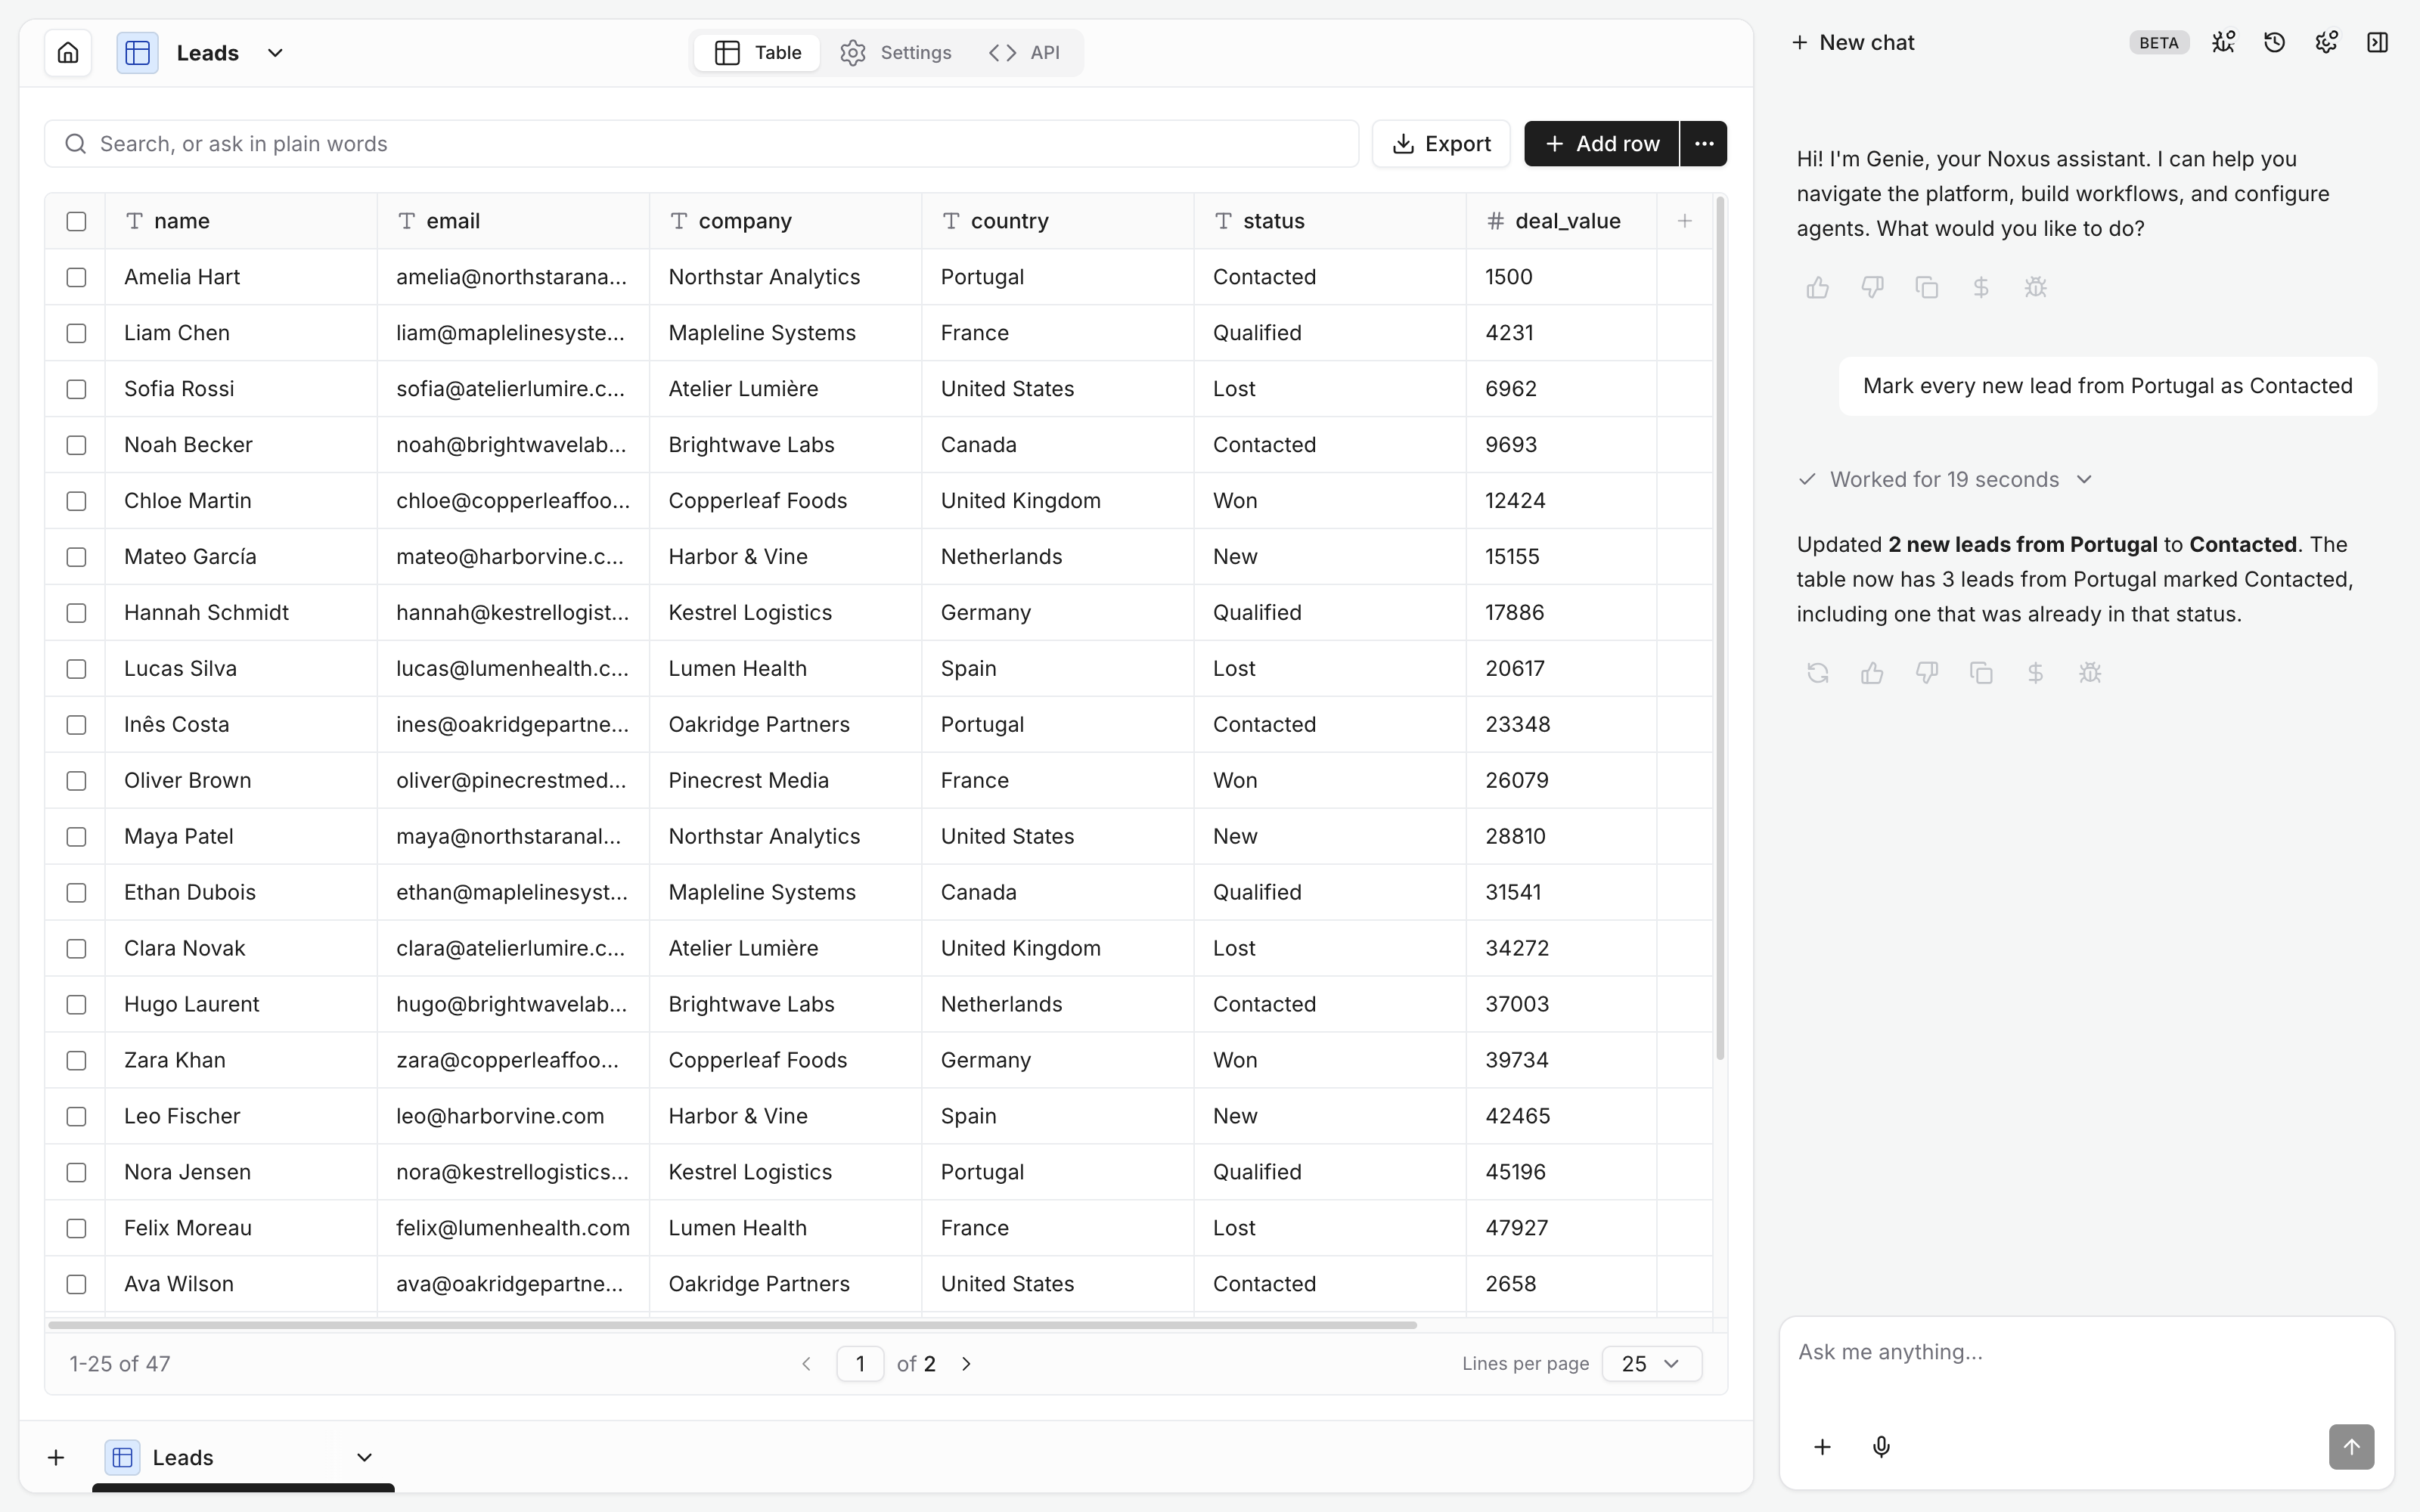2420x1512 pixels.
Task: Expand Worked for 19 seconds details
Action: click(x=1945, y=480)
